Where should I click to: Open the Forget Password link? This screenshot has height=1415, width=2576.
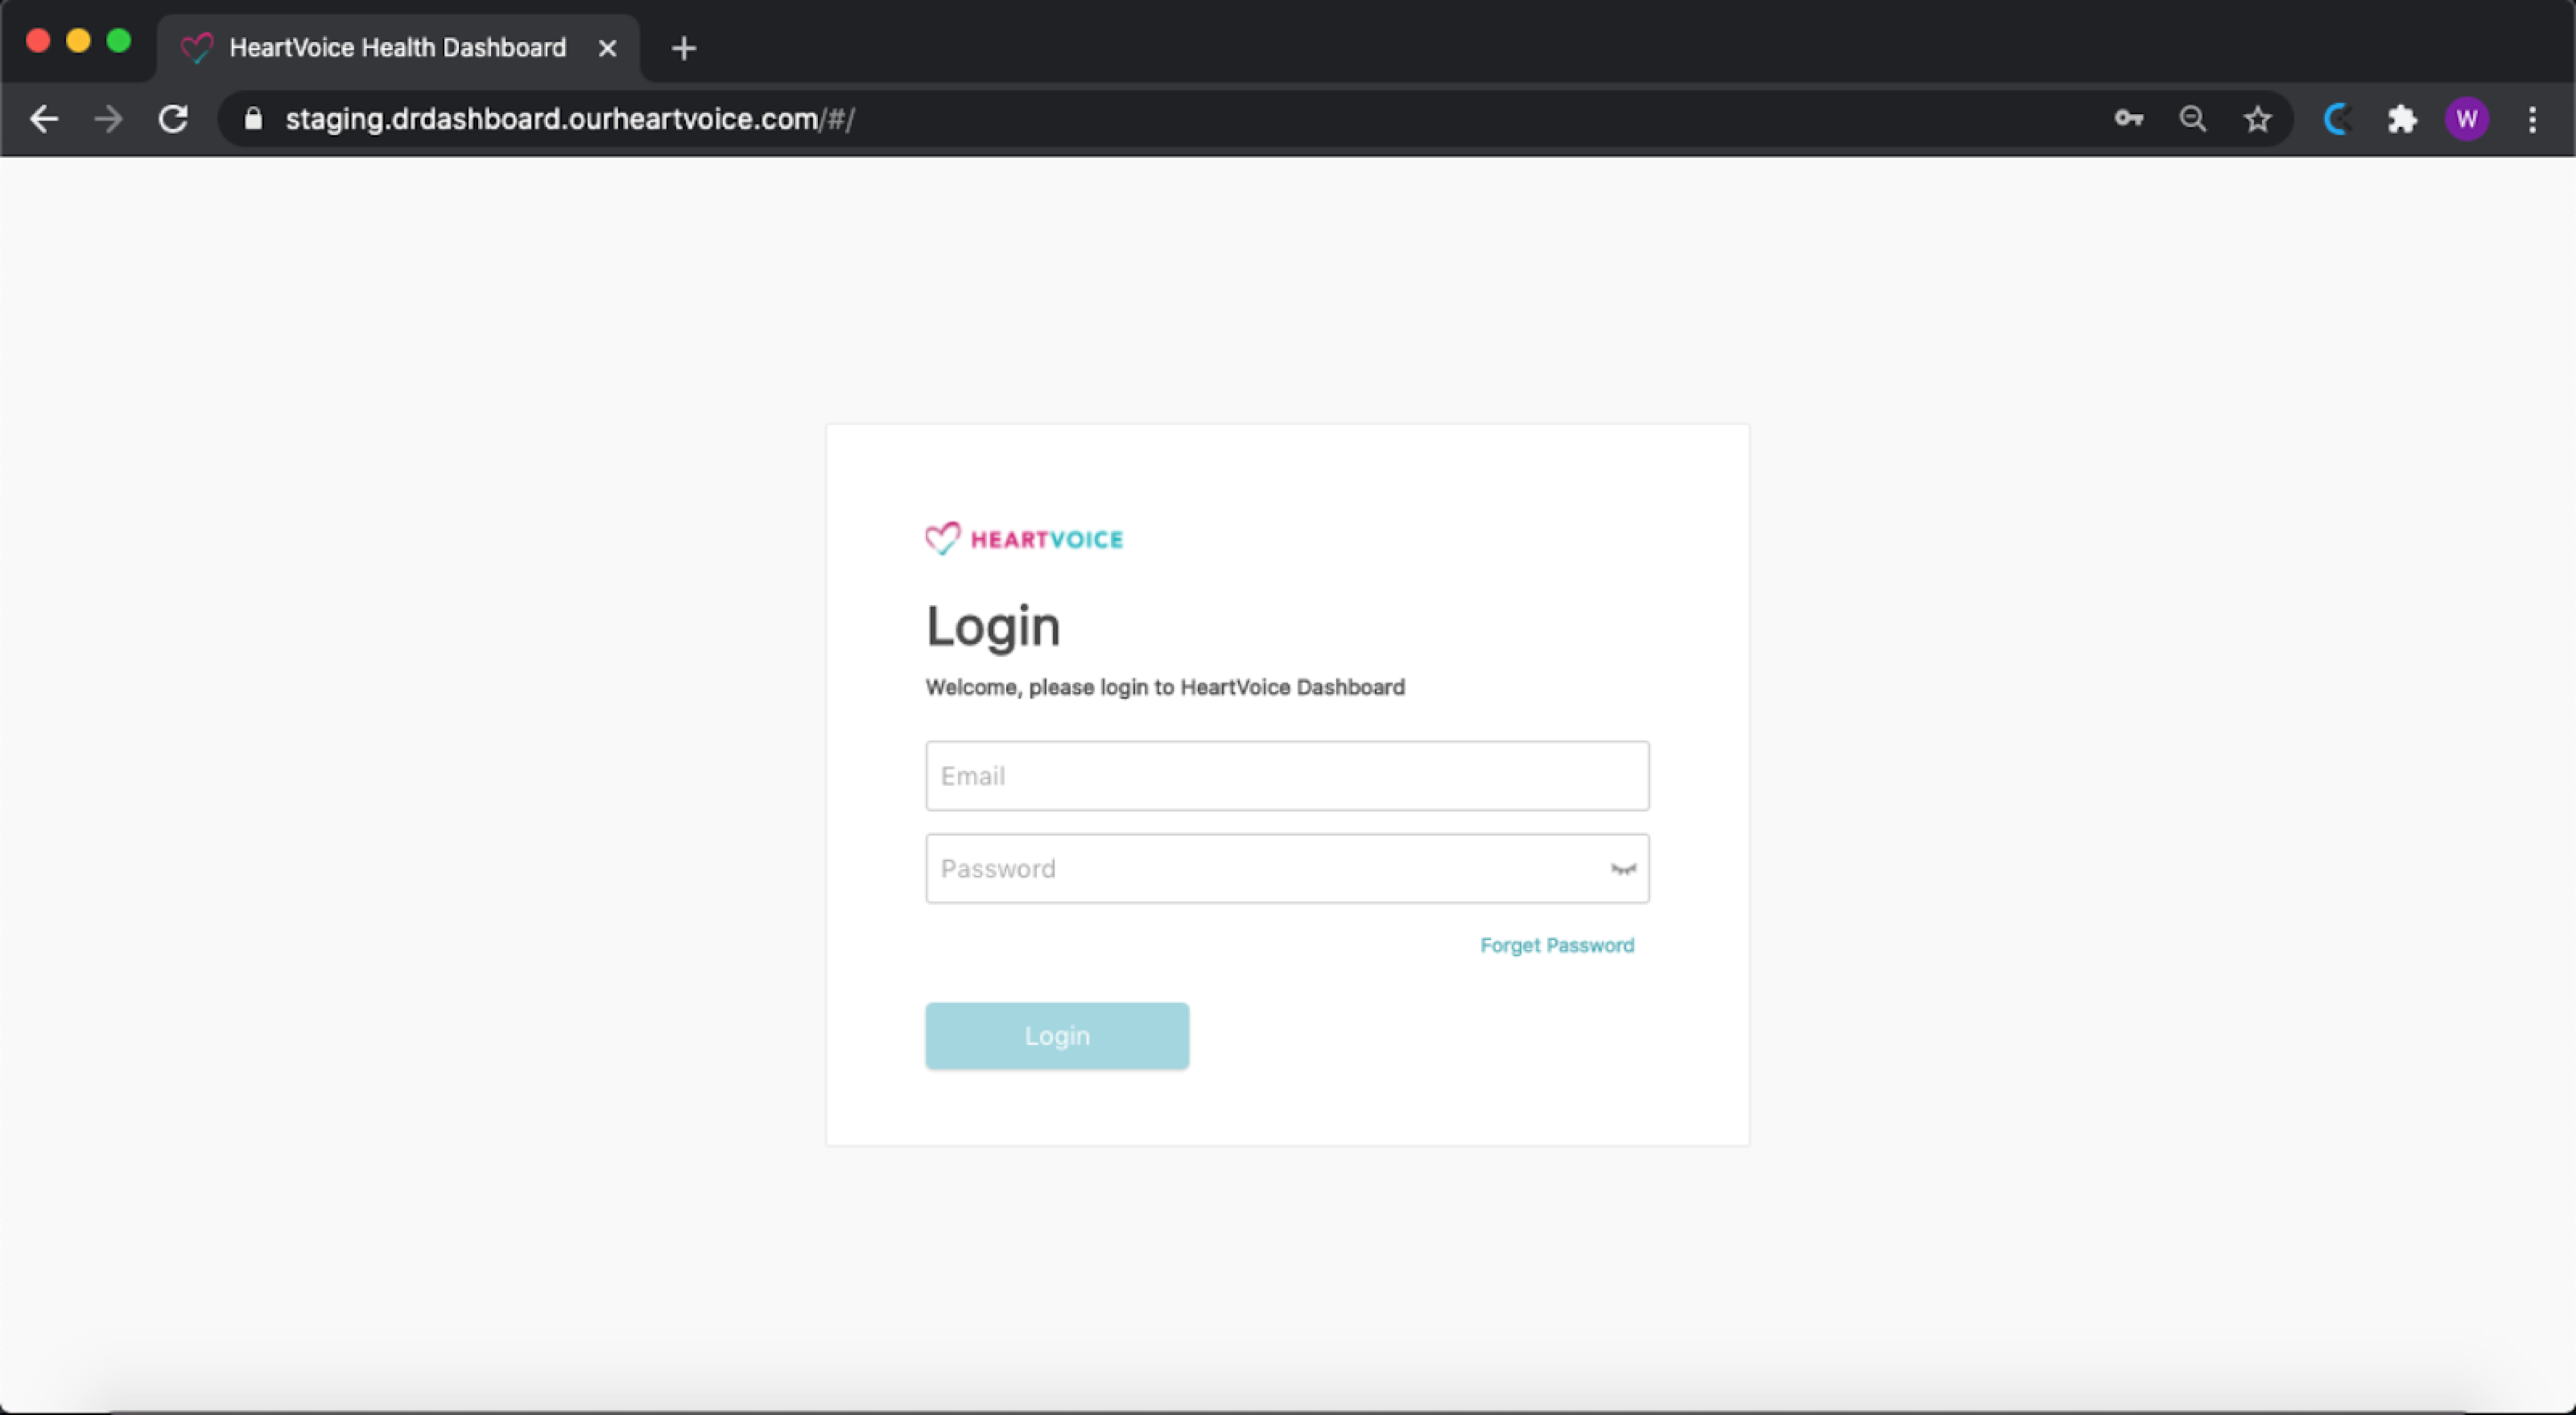[x=1557, y=945]
